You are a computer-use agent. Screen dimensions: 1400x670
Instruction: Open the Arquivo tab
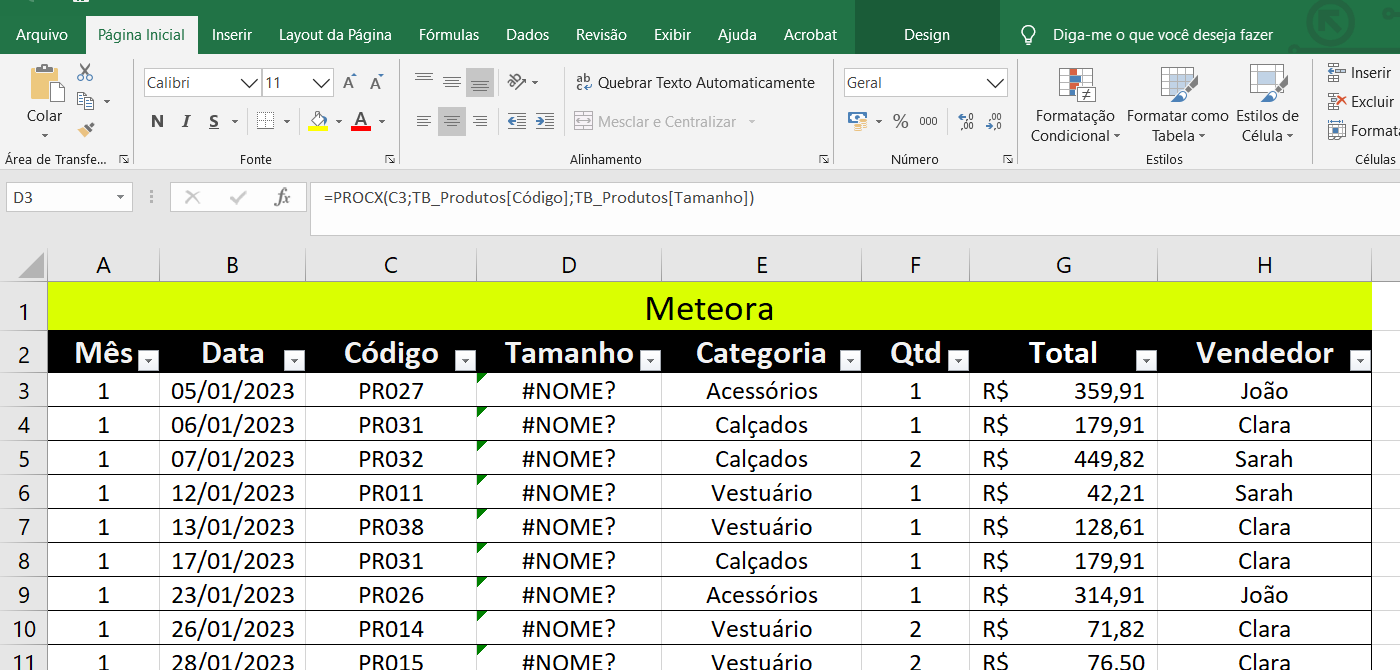42,35
